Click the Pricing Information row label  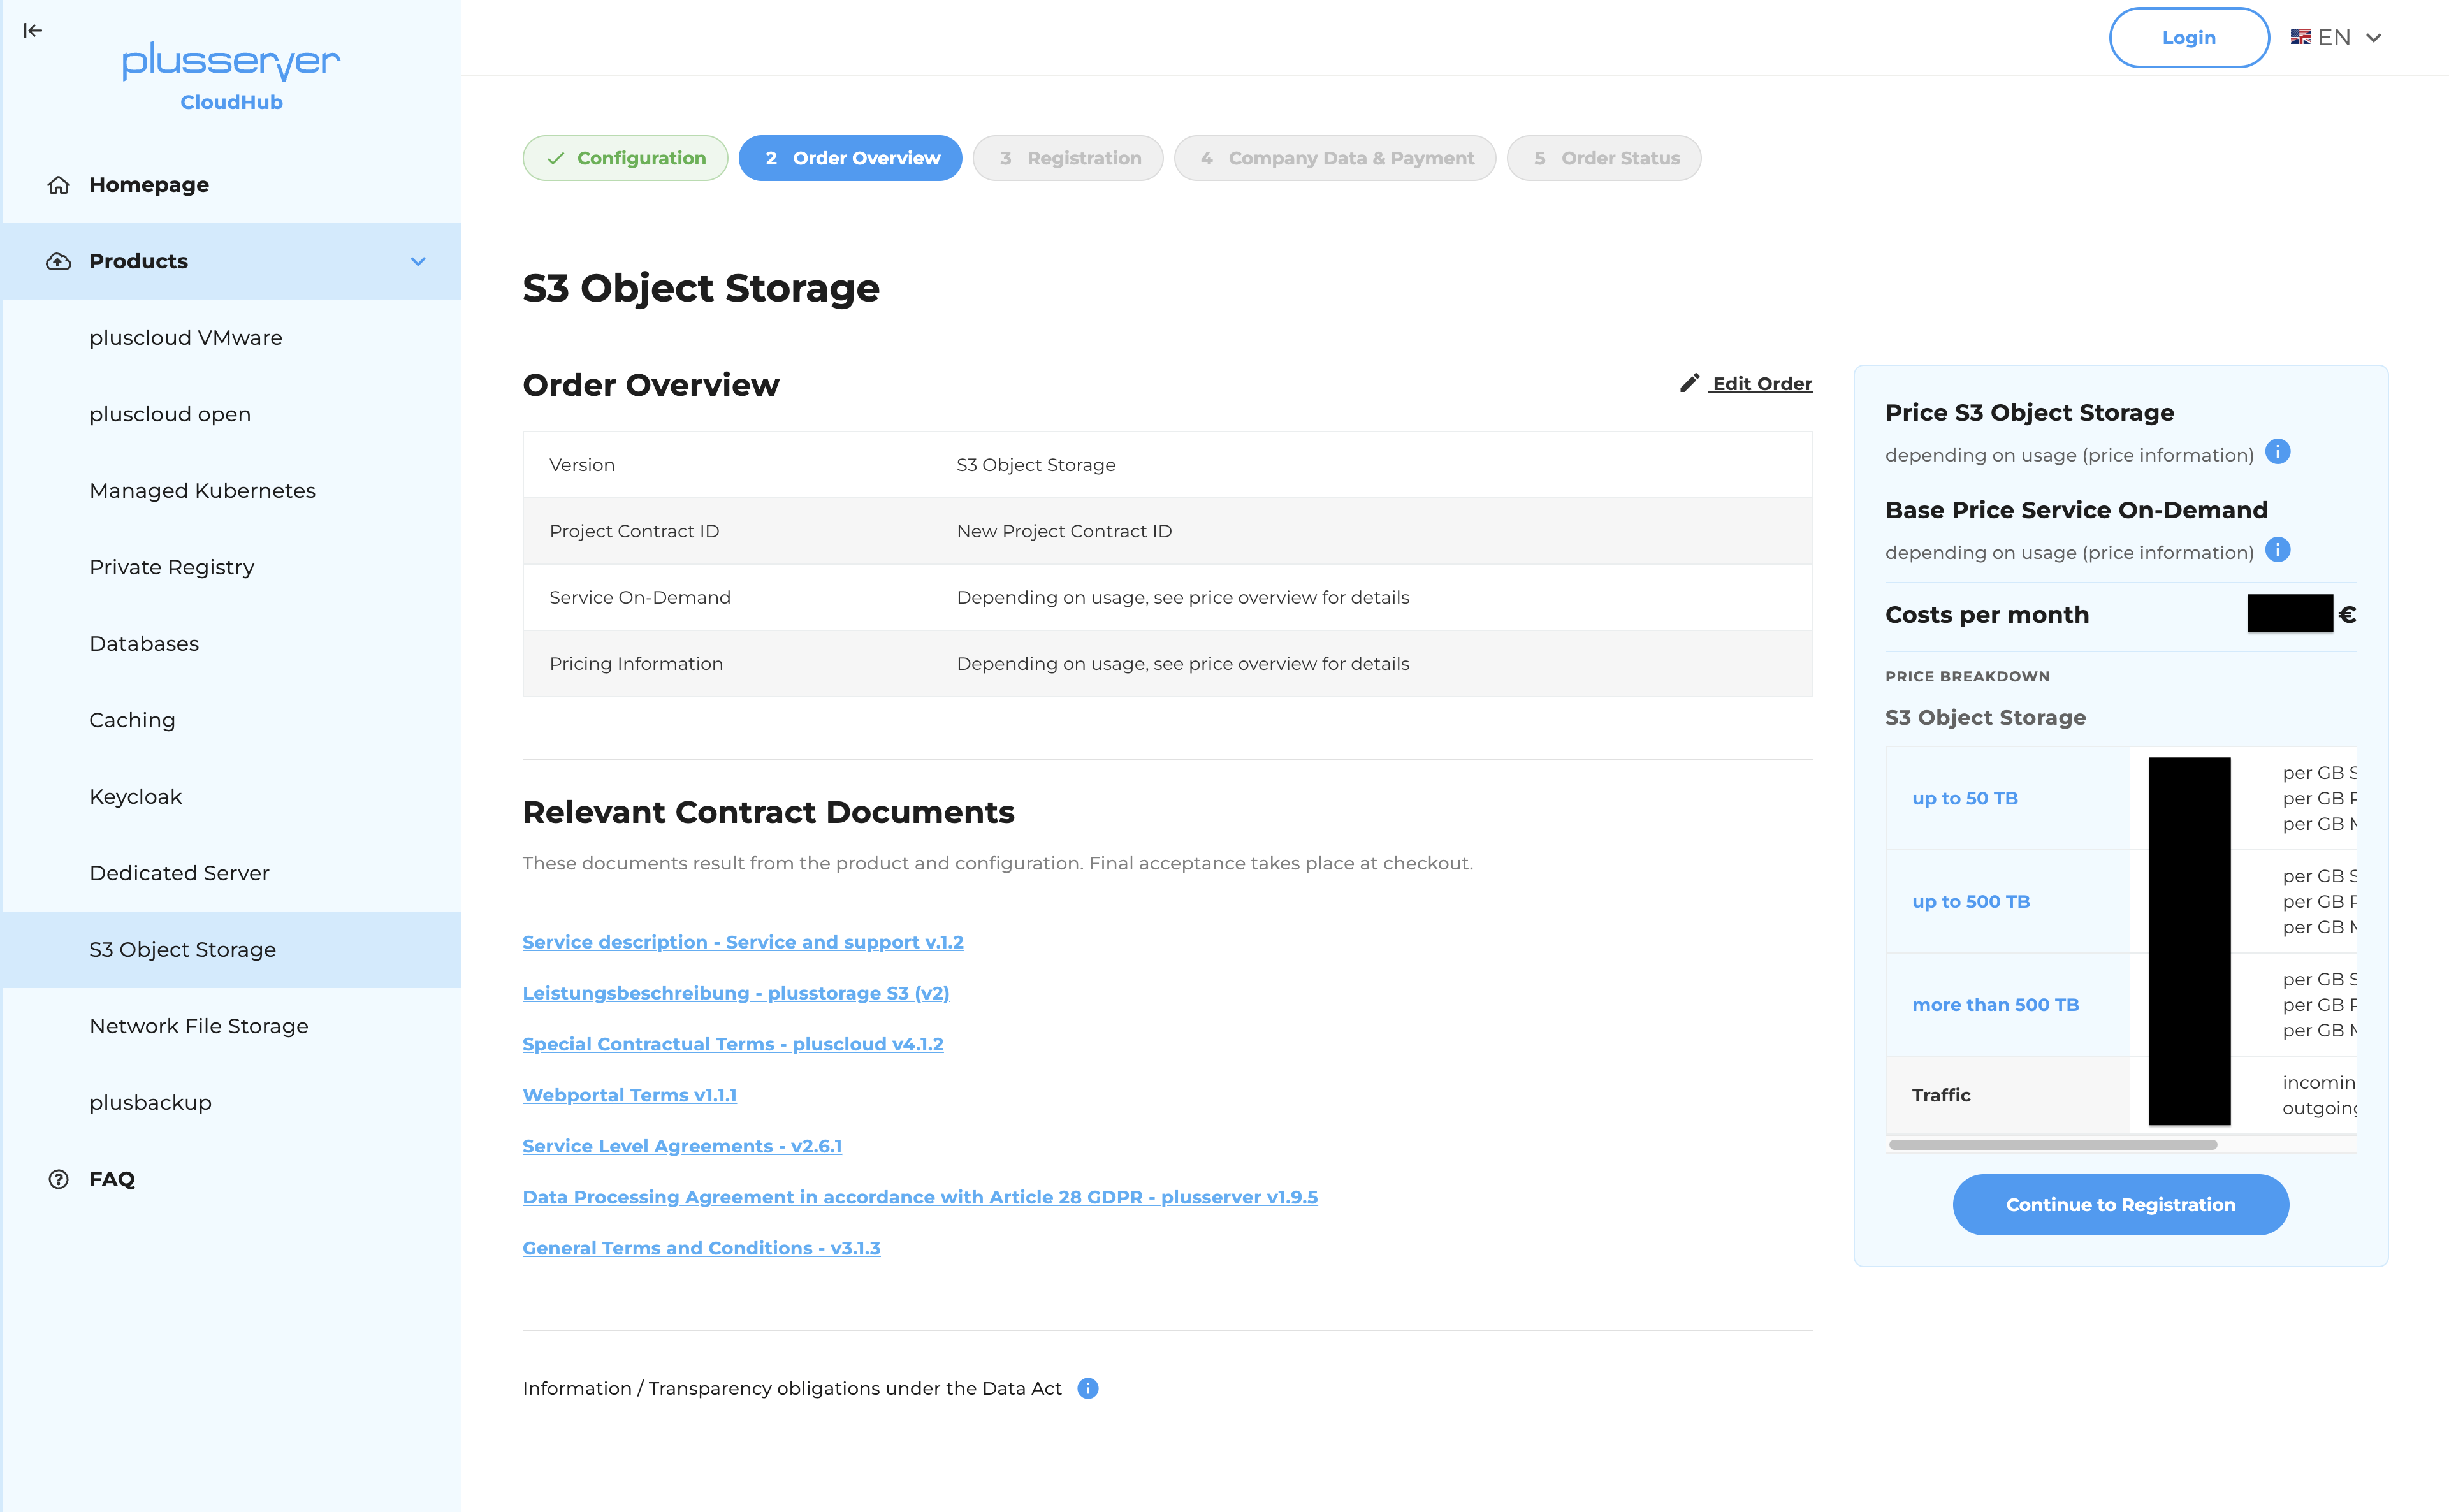[x=636, y=664]
